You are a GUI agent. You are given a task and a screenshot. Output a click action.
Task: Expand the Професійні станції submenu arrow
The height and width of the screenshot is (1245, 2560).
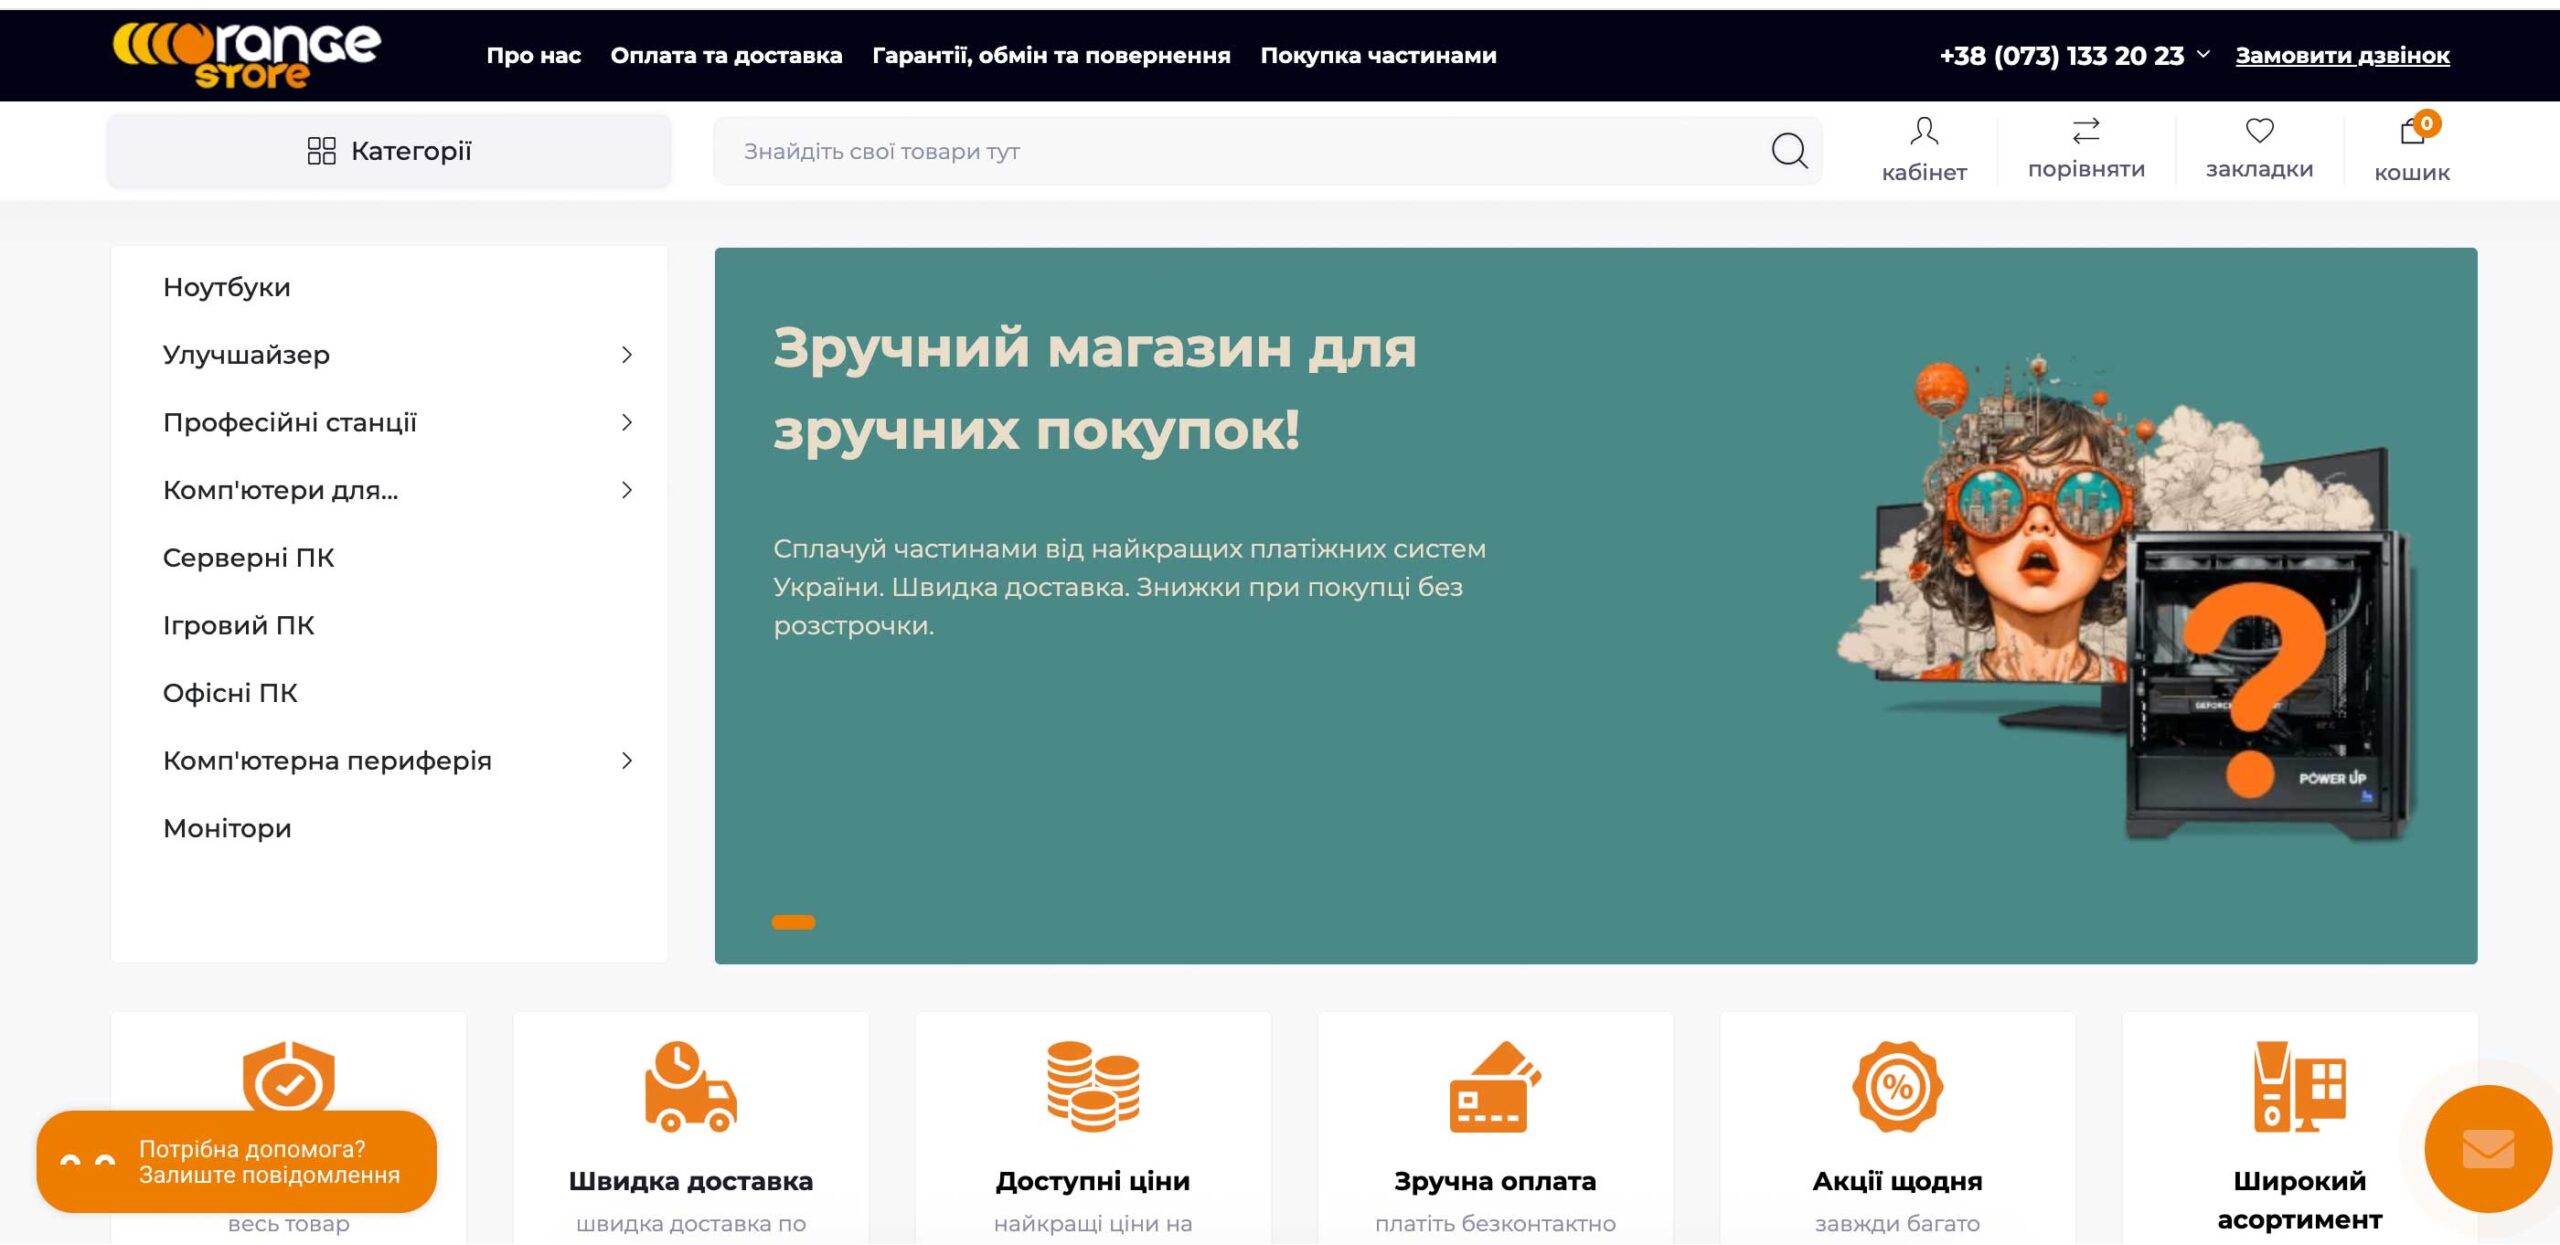point(627,423)
